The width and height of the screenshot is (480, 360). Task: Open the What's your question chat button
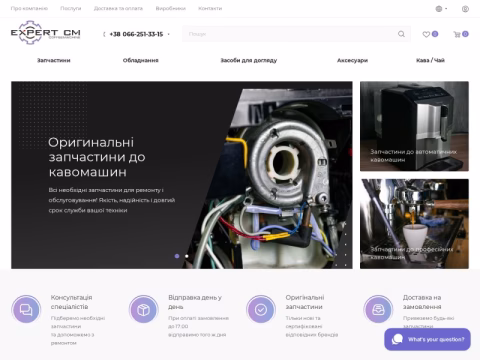[x=427, y=339]
